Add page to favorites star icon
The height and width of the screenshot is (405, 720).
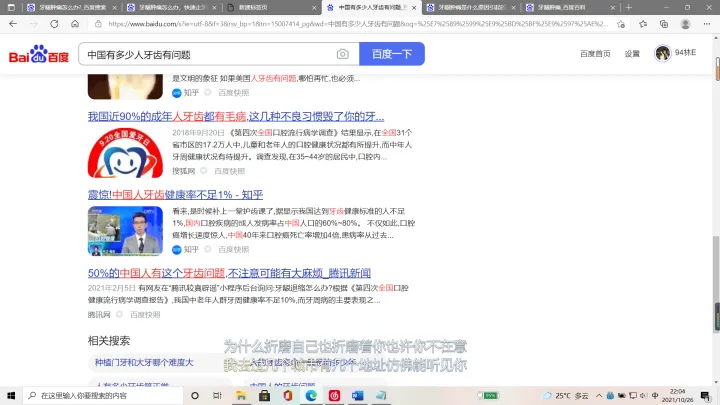click(x=621, y=24)
